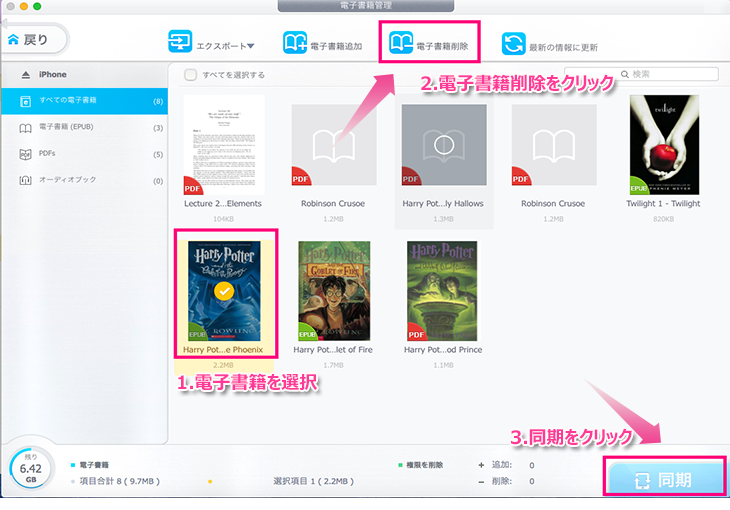The height and width of the screenshot is (510, 730).
Task: Click the 最新の情報に更新 refresh icon
Action: (514, 44)
